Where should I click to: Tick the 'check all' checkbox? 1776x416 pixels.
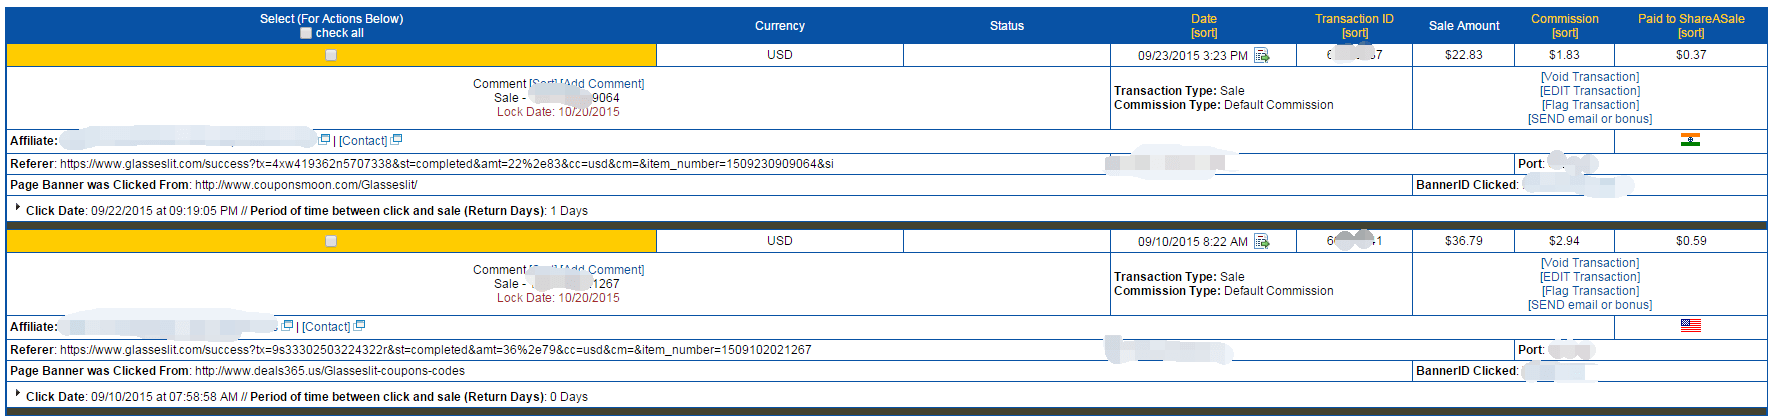pyautogui.click(x=306, y=33)
